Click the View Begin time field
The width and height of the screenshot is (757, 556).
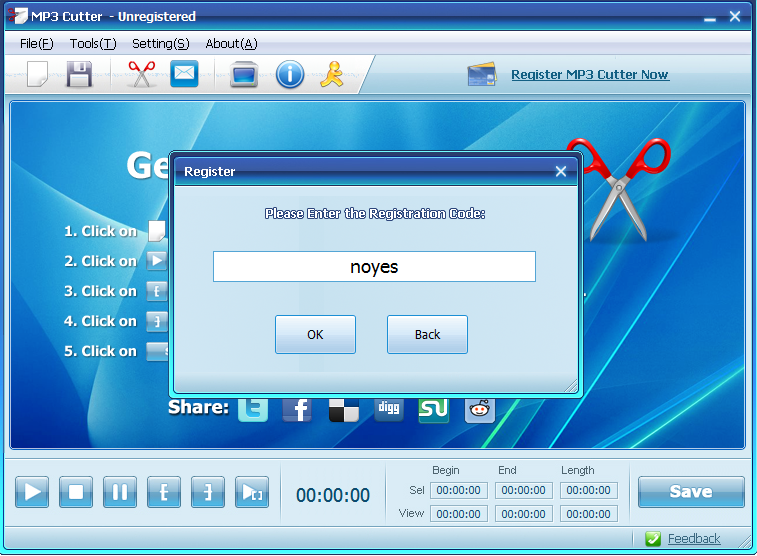(459, 514)
